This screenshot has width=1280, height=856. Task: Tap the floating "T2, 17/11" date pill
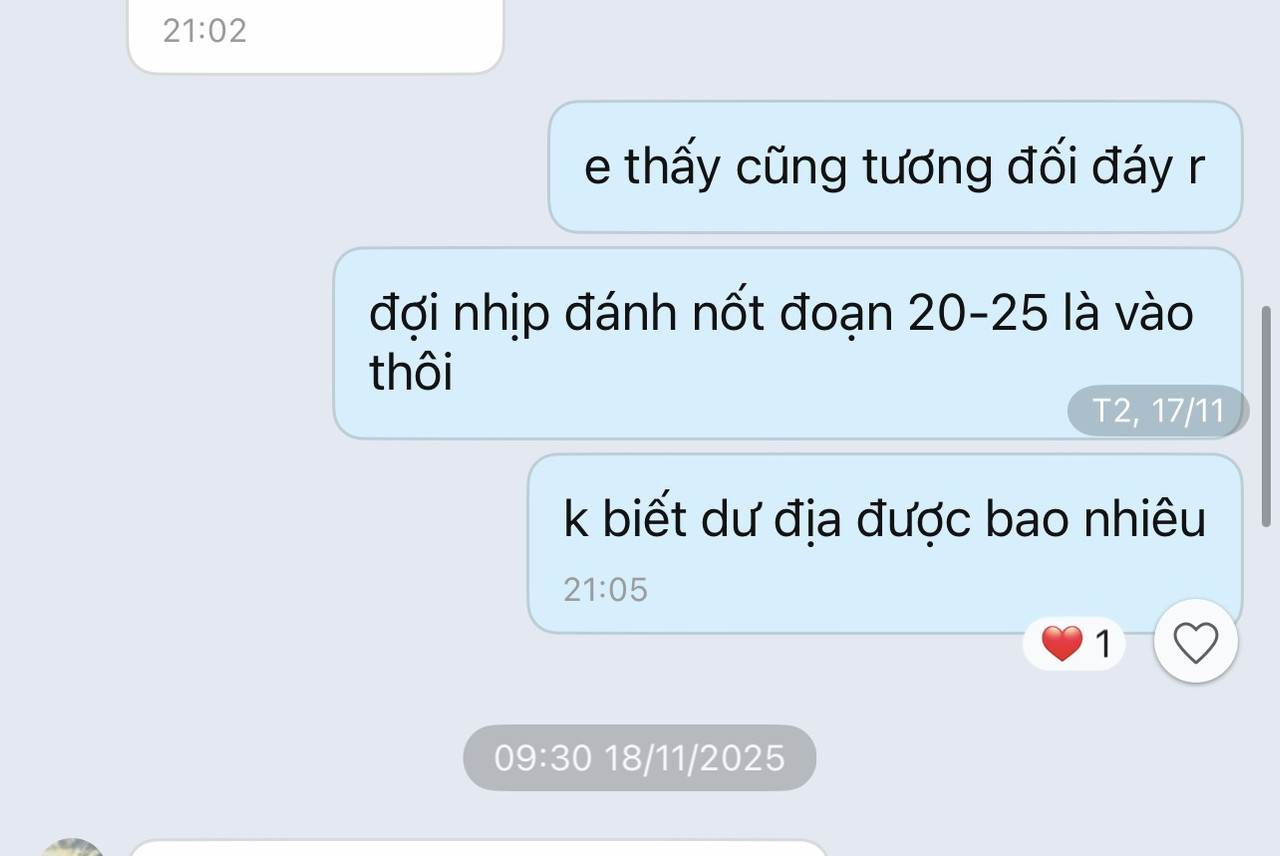click(x=1158, y=411)
